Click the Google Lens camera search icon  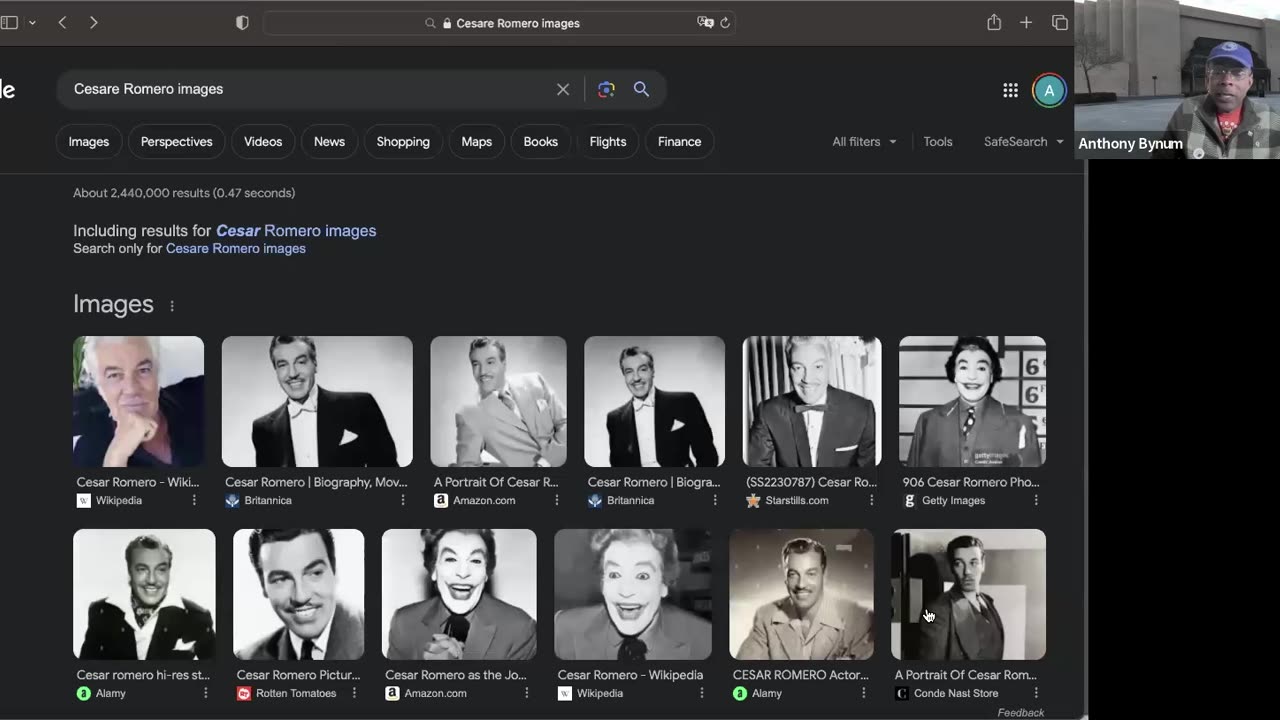606,89
